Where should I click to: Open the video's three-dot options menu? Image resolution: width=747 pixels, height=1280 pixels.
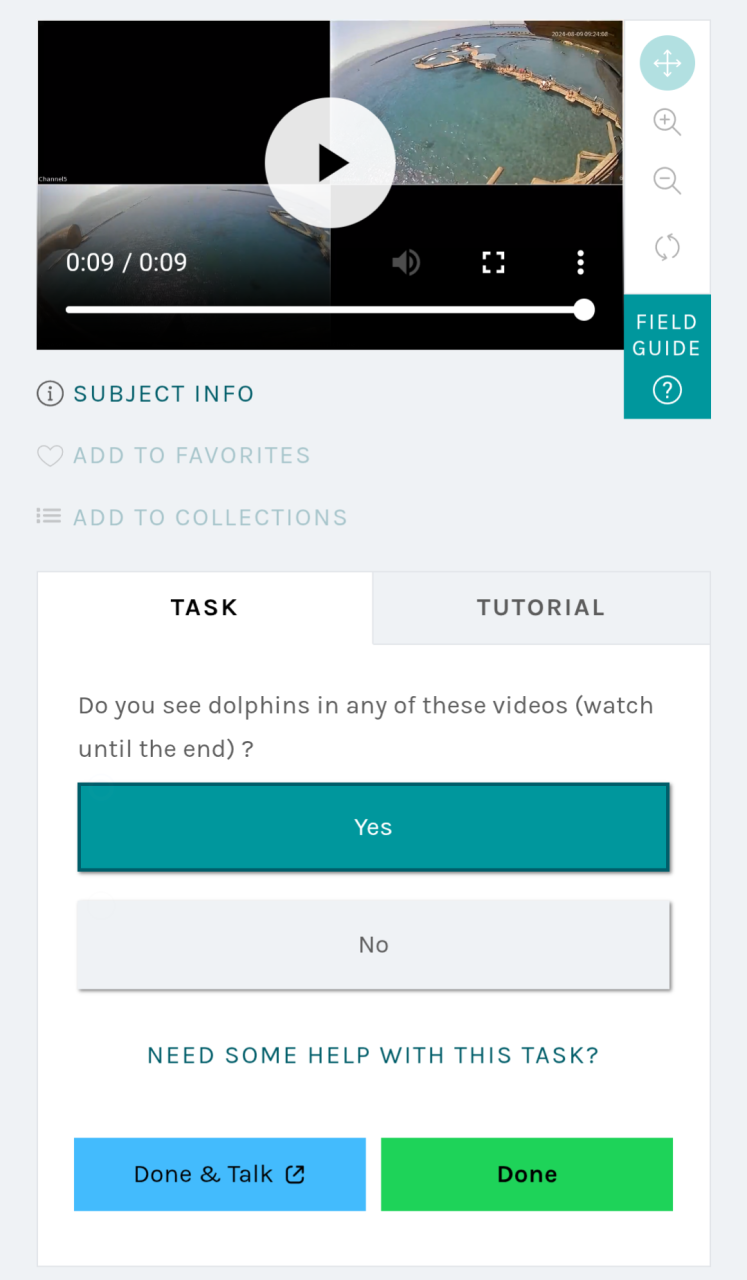tap(580, 263)
